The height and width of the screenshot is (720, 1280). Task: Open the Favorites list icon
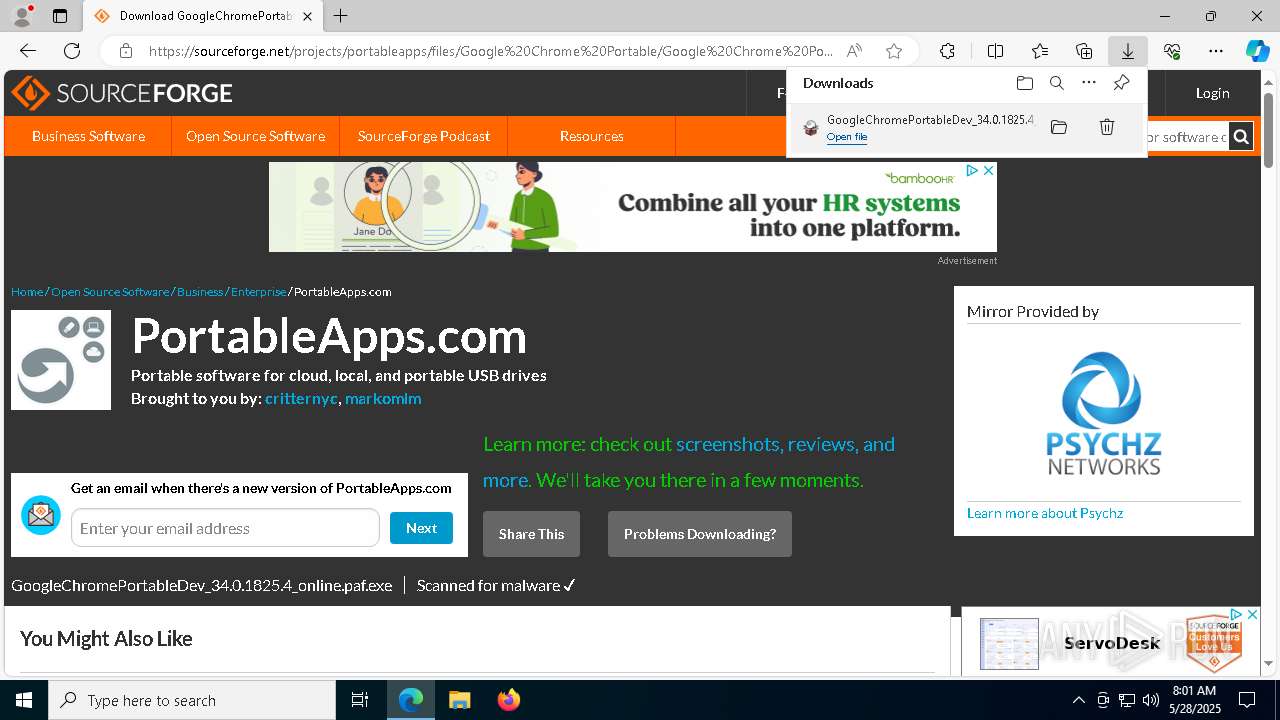coord(1040,51)
